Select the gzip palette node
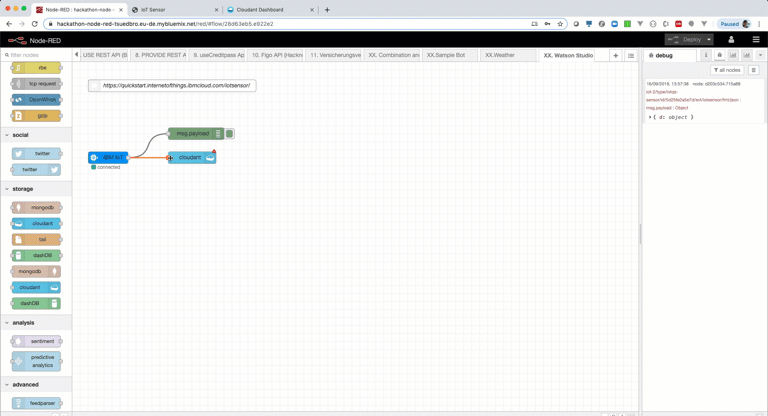 pyautogui.click(x=36, y=116)
